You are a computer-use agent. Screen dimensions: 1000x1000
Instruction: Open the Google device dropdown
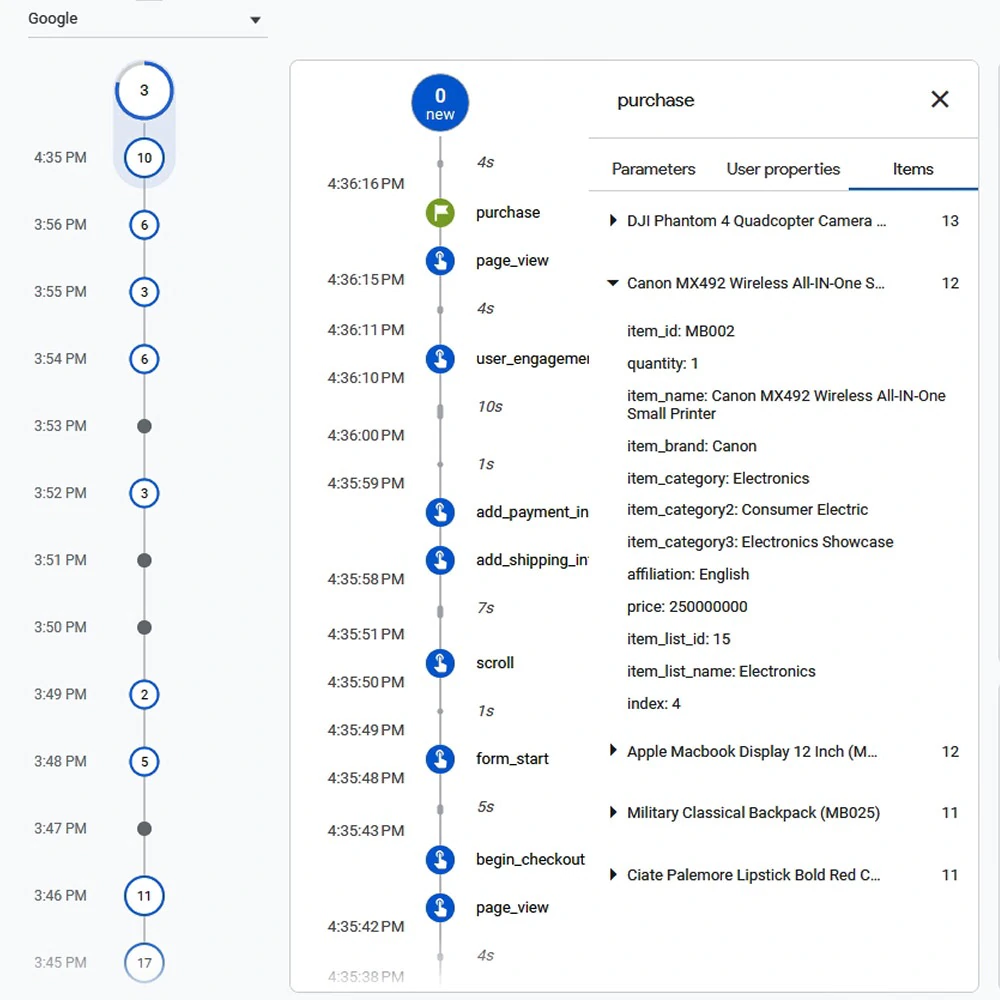[147, 19]
